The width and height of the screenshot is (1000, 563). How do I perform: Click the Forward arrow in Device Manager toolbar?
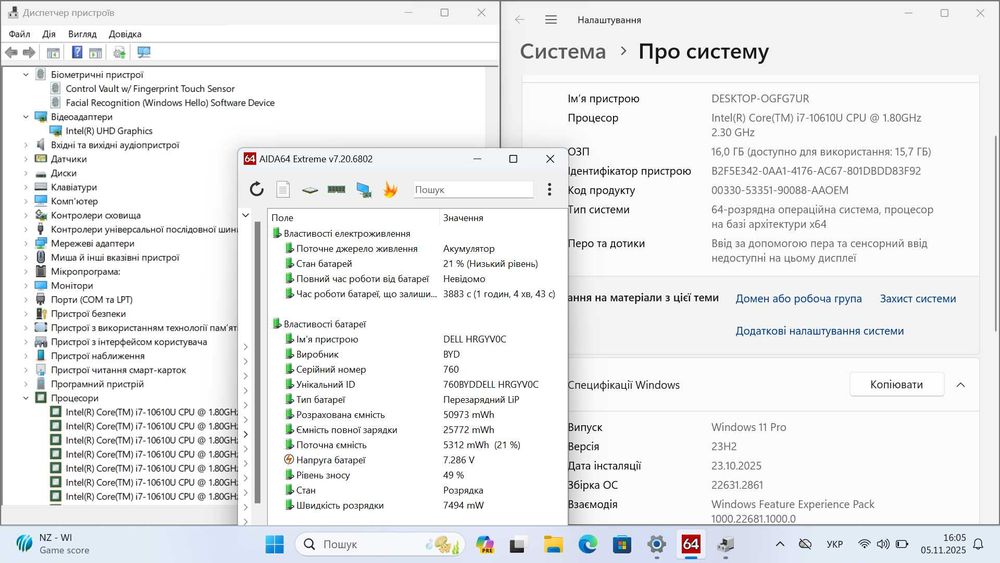click(x=29, y=52)
